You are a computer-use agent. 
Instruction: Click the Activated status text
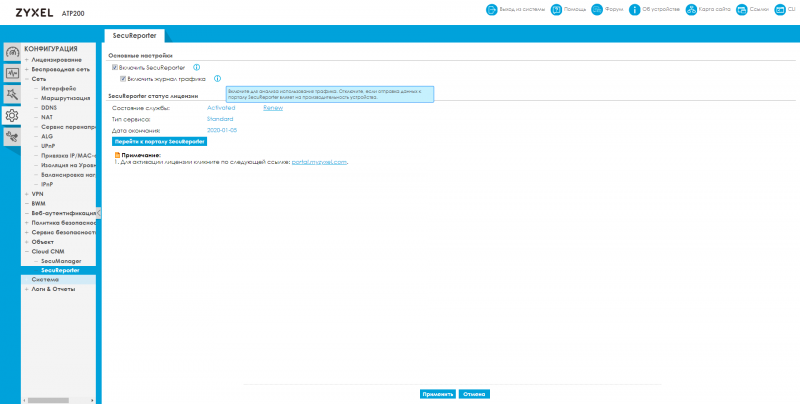click(221, 108)
